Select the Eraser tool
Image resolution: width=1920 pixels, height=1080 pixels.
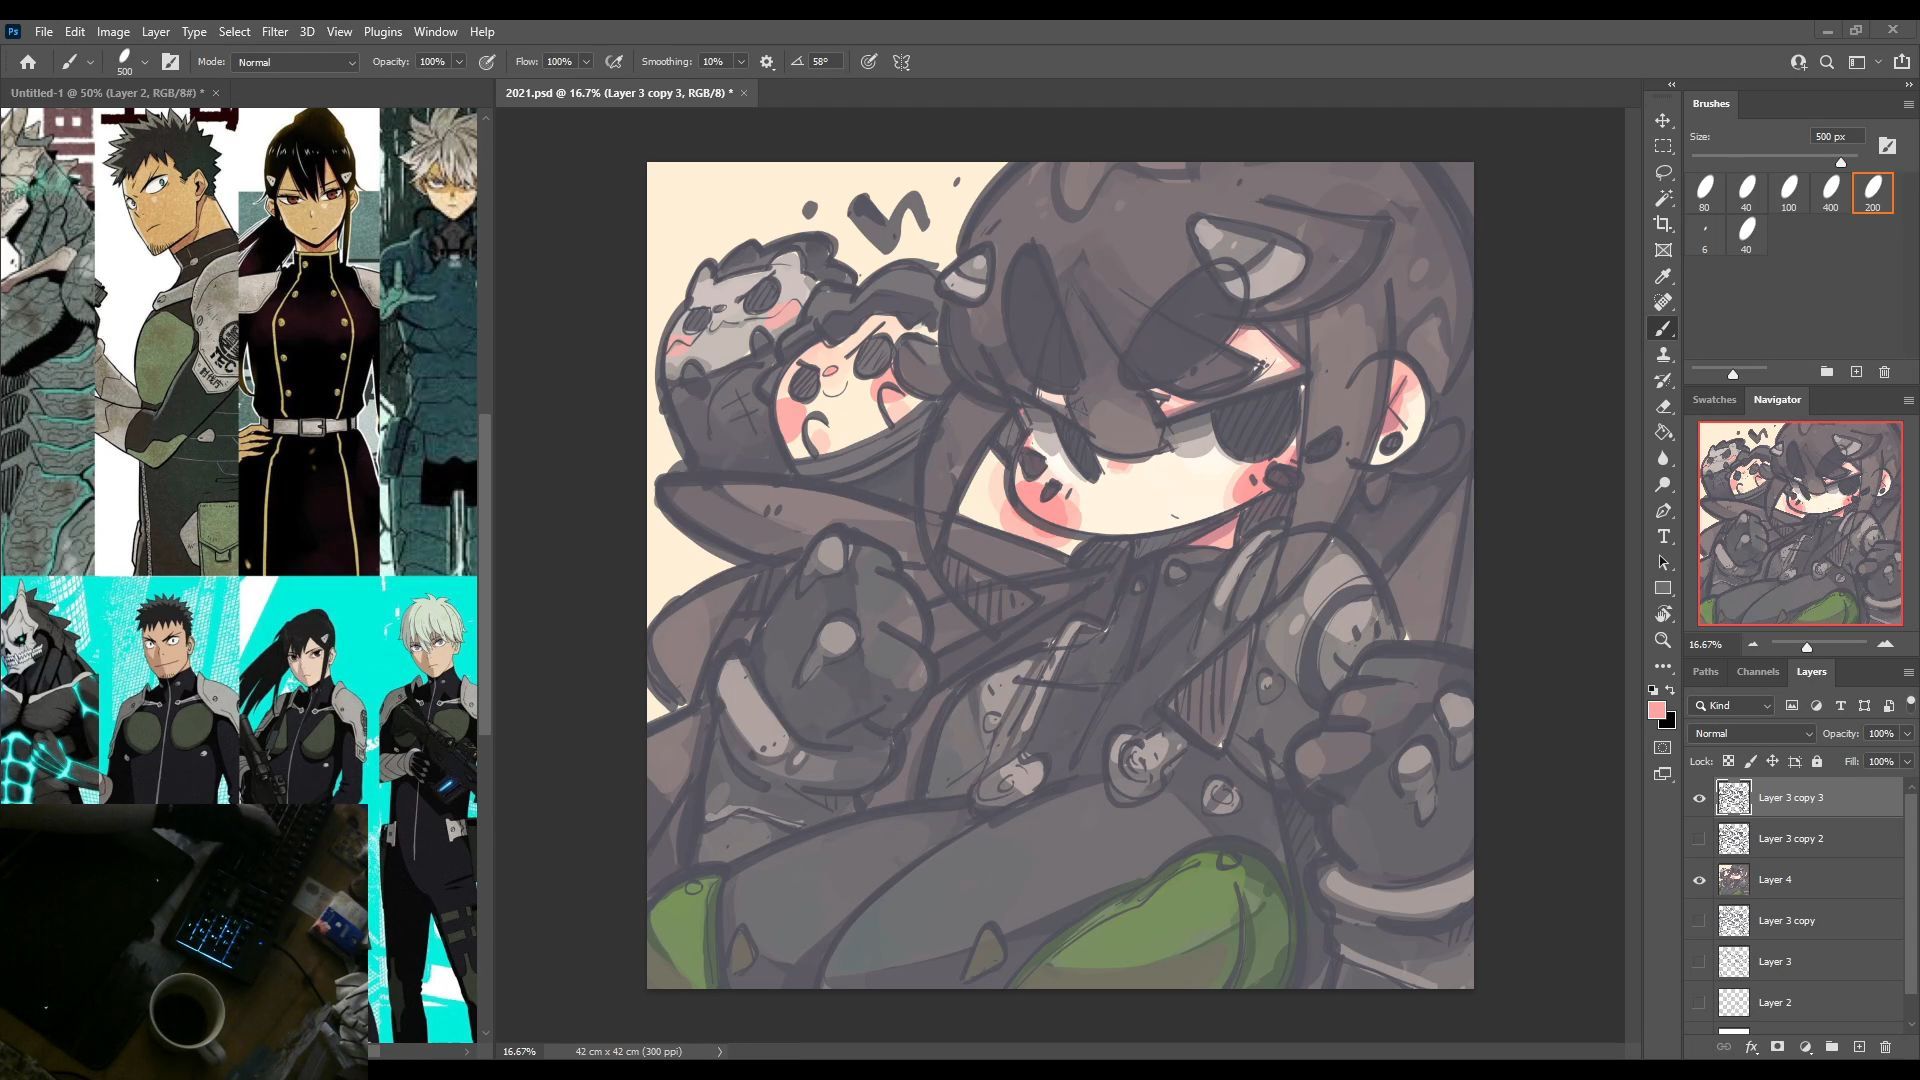click(x=1663, y=406)
